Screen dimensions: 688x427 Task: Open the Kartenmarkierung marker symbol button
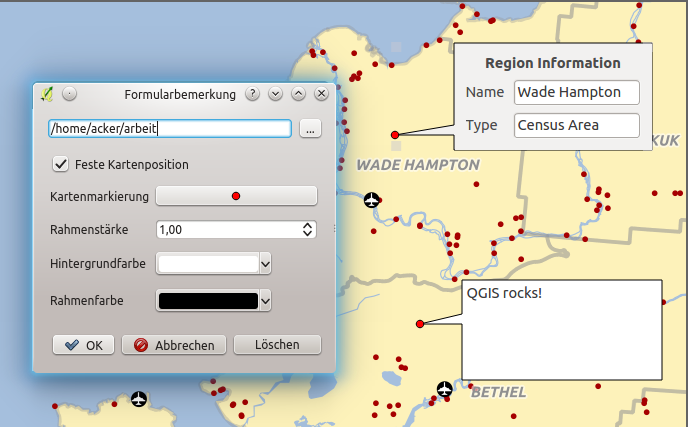[x=236, y=196]
